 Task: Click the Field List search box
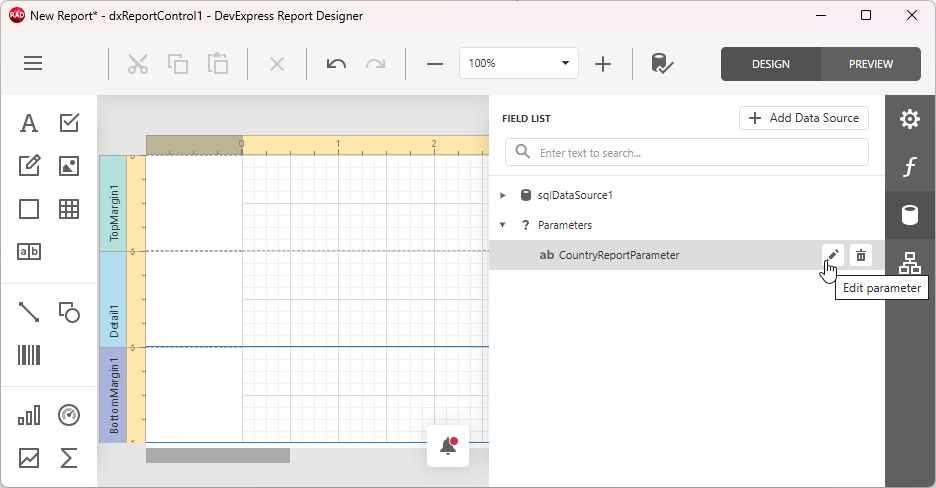click(x=686, y=153)
